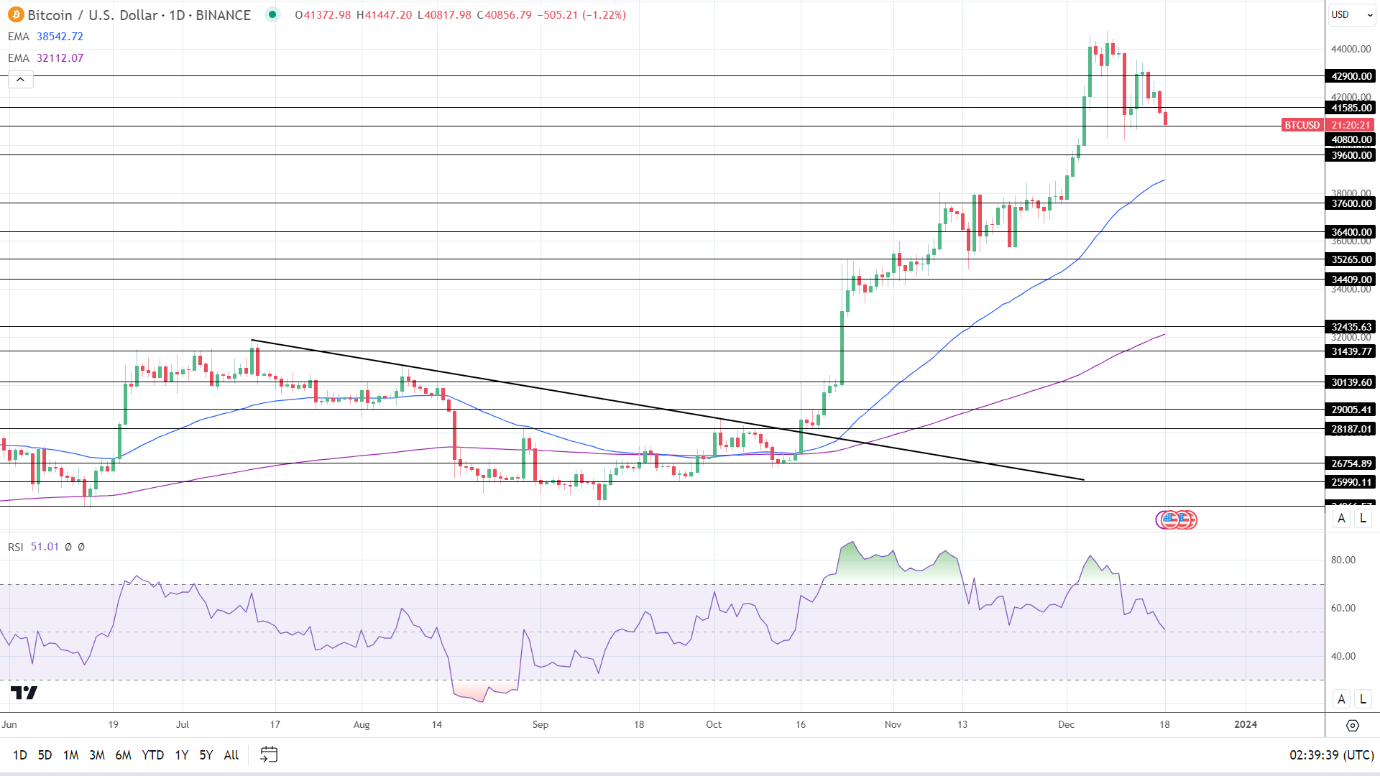Click the 36400.00 horizontal line label
Screen dimensions: 1380x776
[x=1351, y=232]
